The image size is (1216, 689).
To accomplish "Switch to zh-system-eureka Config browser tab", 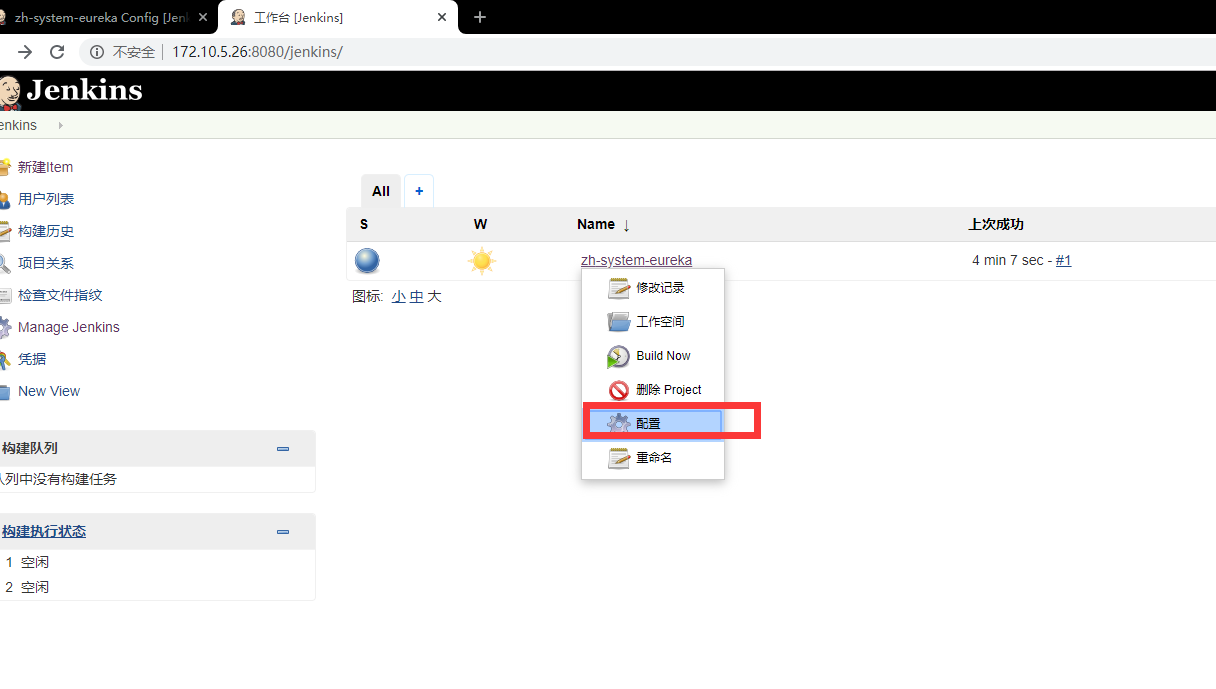I will (99, 17).
